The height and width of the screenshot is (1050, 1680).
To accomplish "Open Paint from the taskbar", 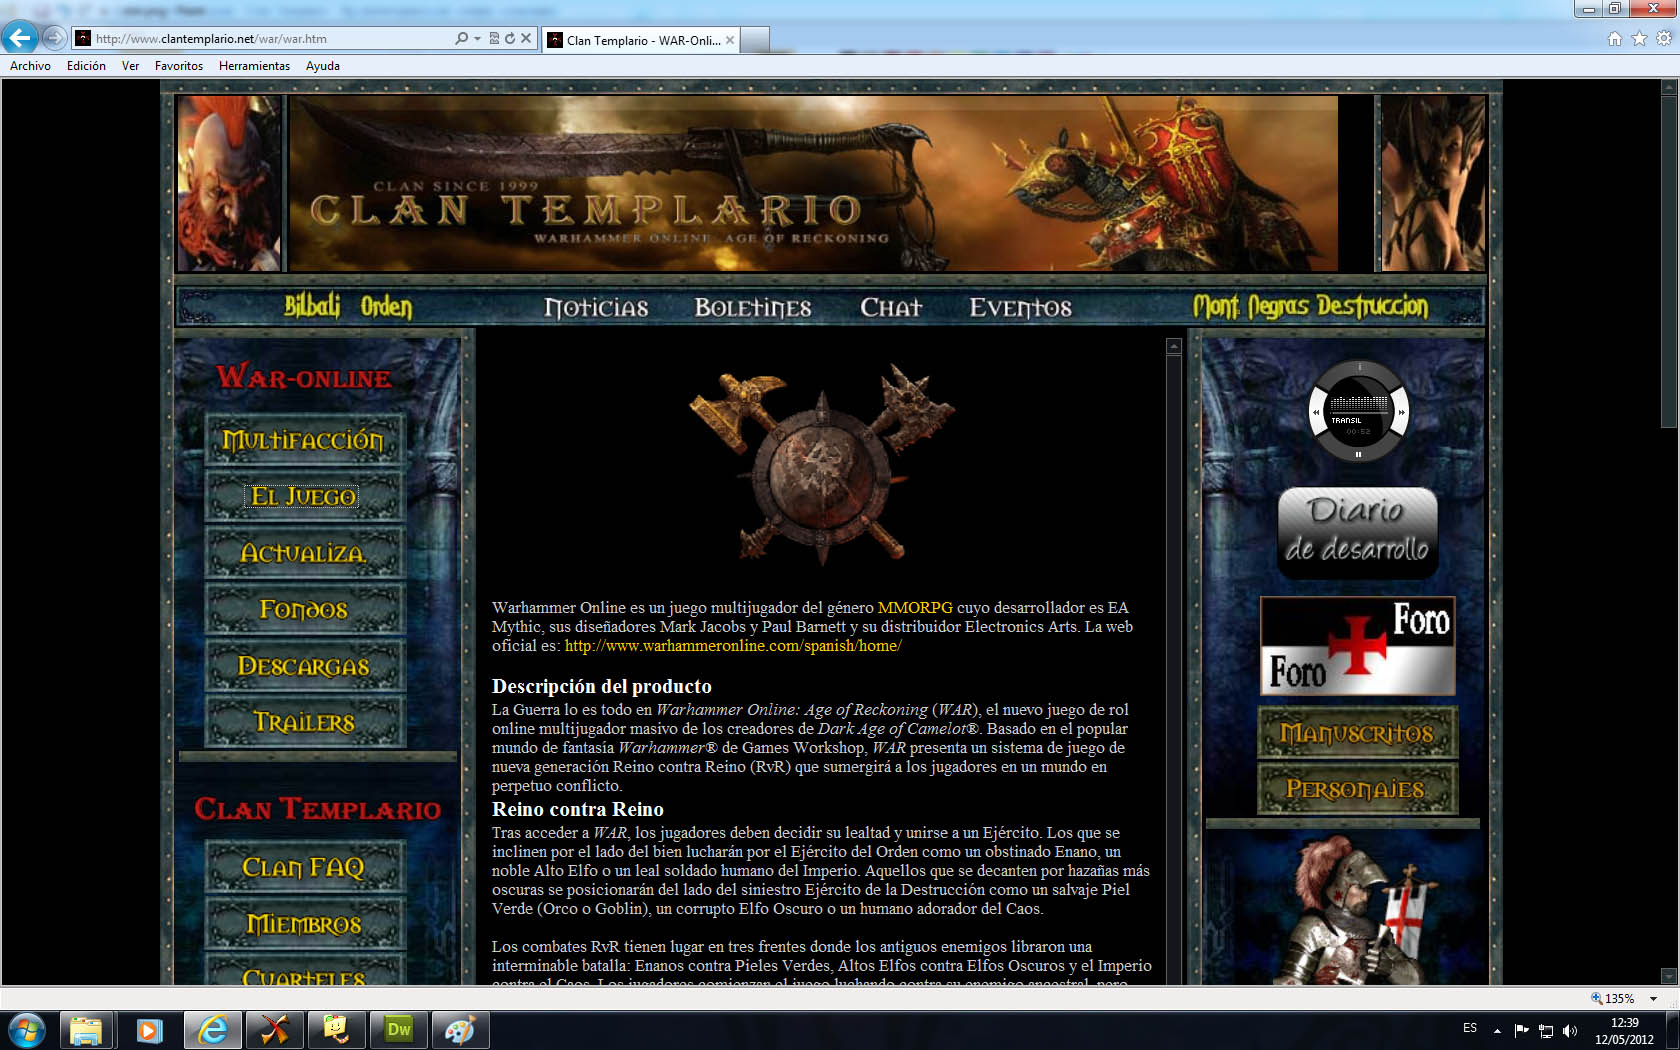I will click(x=460, y=1030).
